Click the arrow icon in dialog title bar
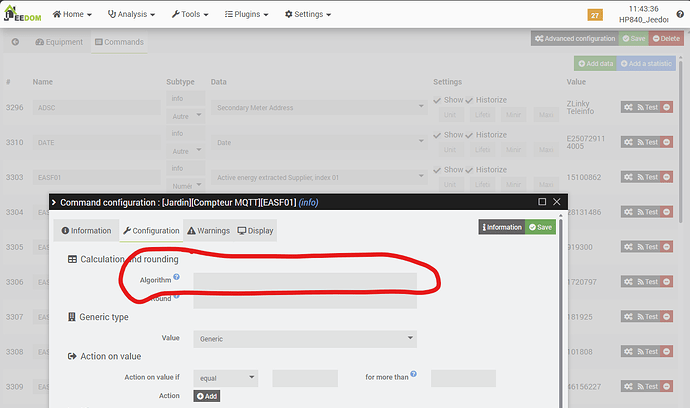 [54, 202]
